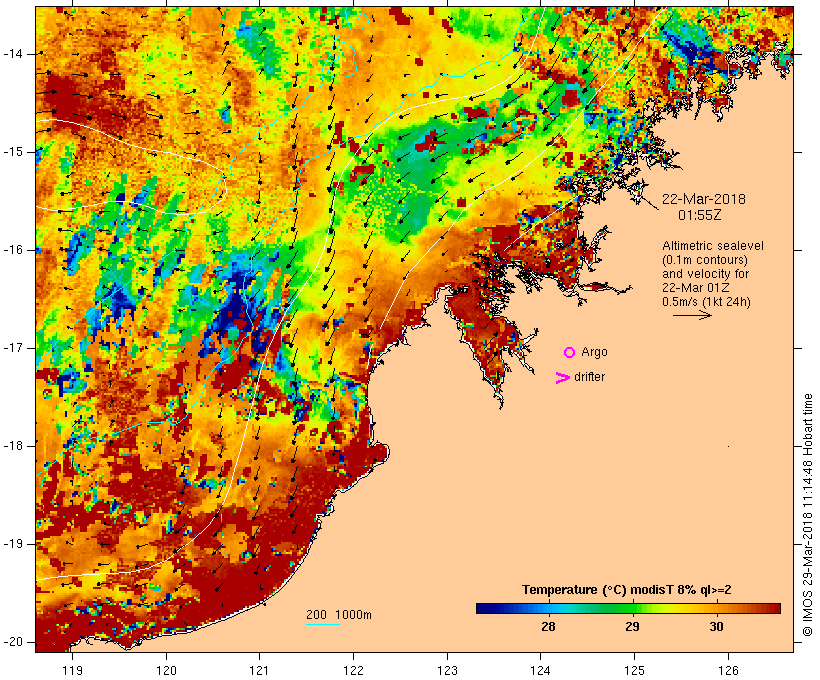Click the '200 1000m' isobath label
The image size is (820, 680).
click(x=339, y=615)
